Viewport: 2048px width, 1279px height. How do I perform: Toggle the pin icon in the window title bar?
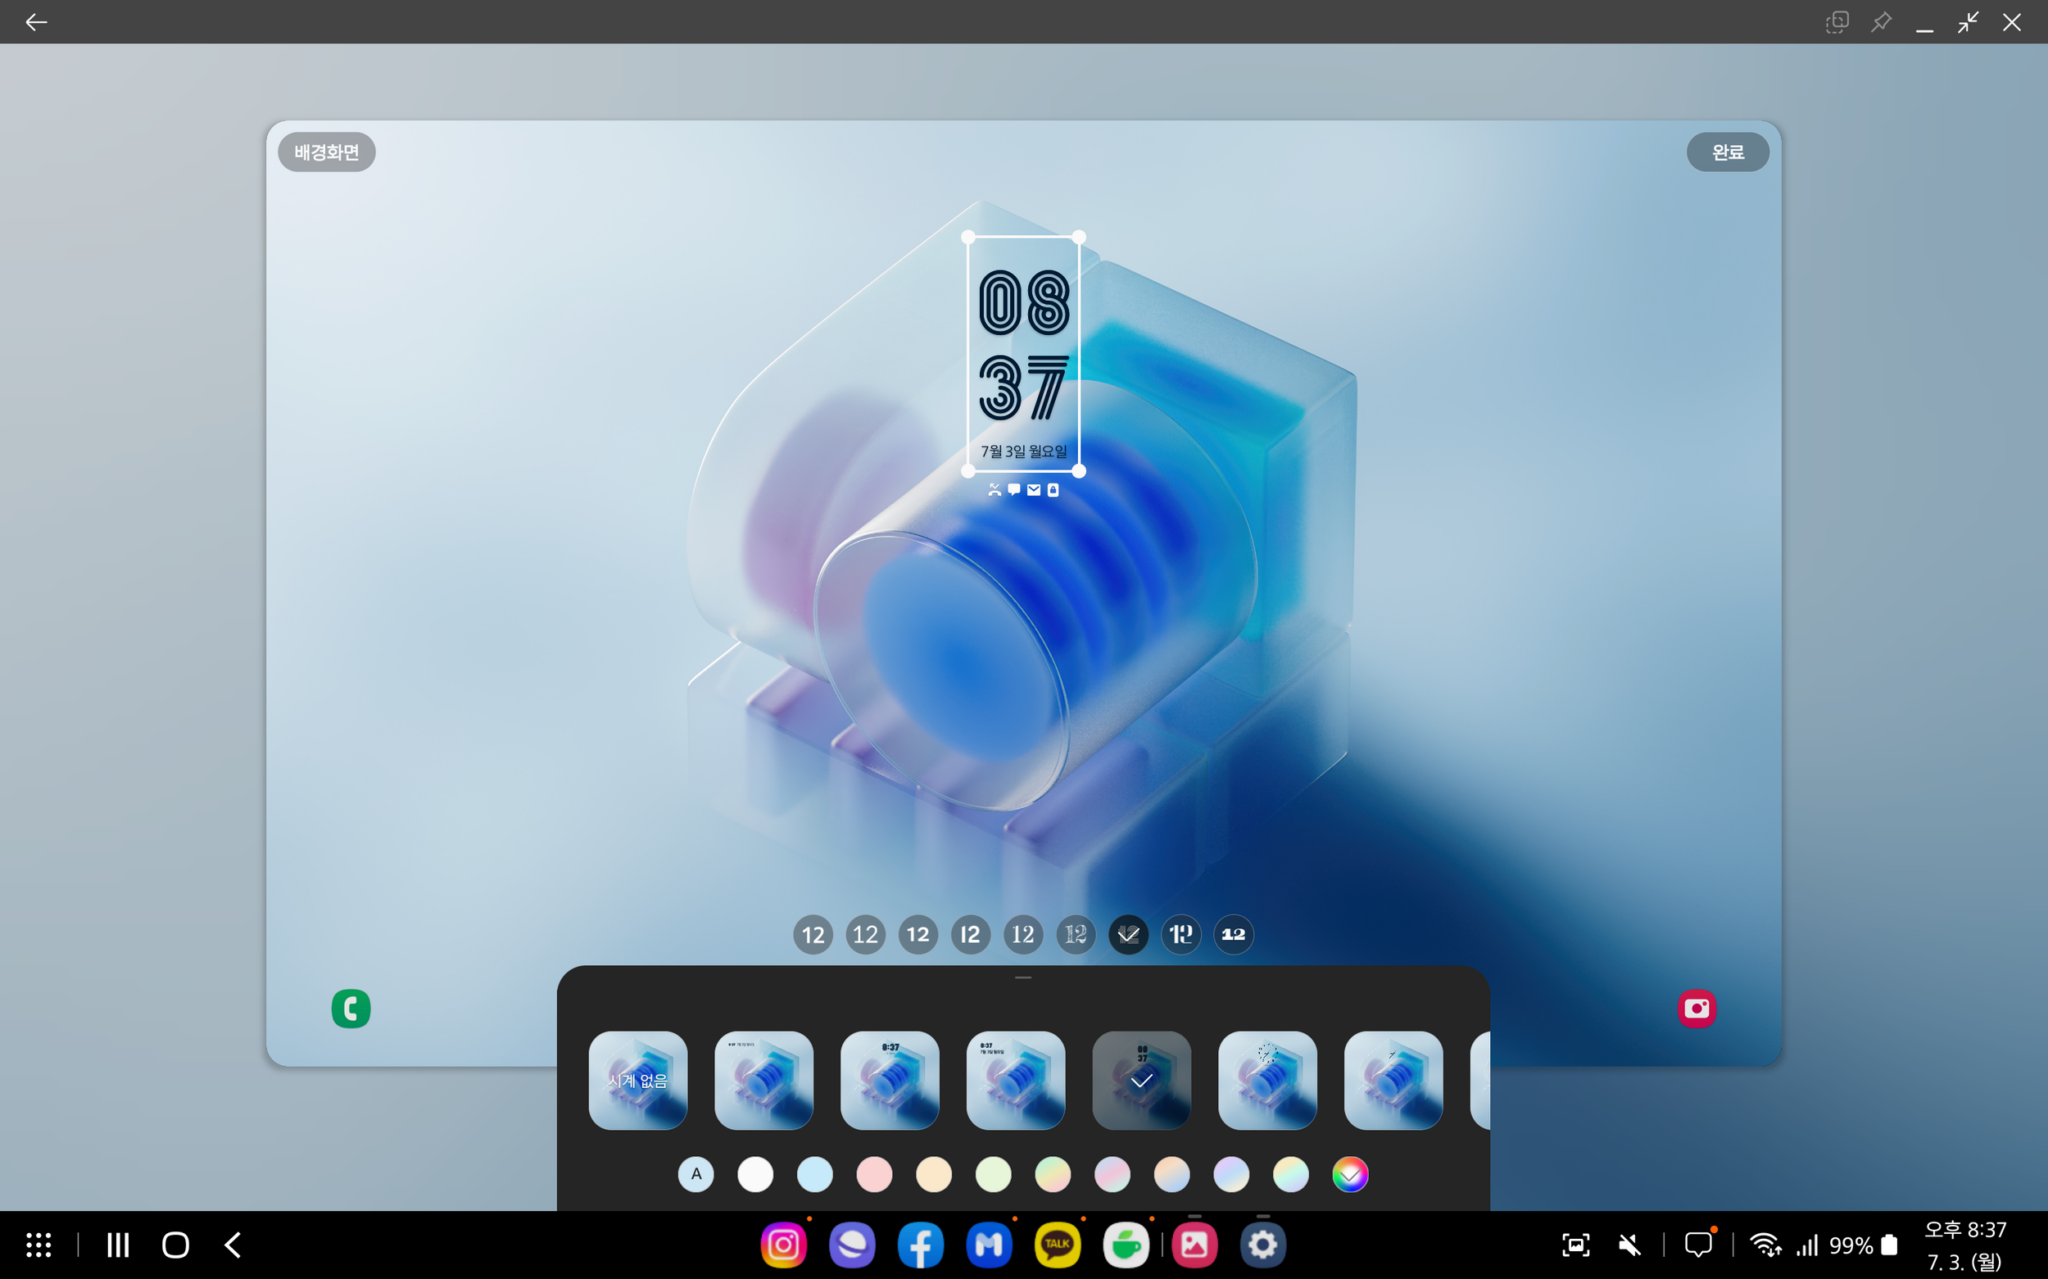click(1881, 21)
